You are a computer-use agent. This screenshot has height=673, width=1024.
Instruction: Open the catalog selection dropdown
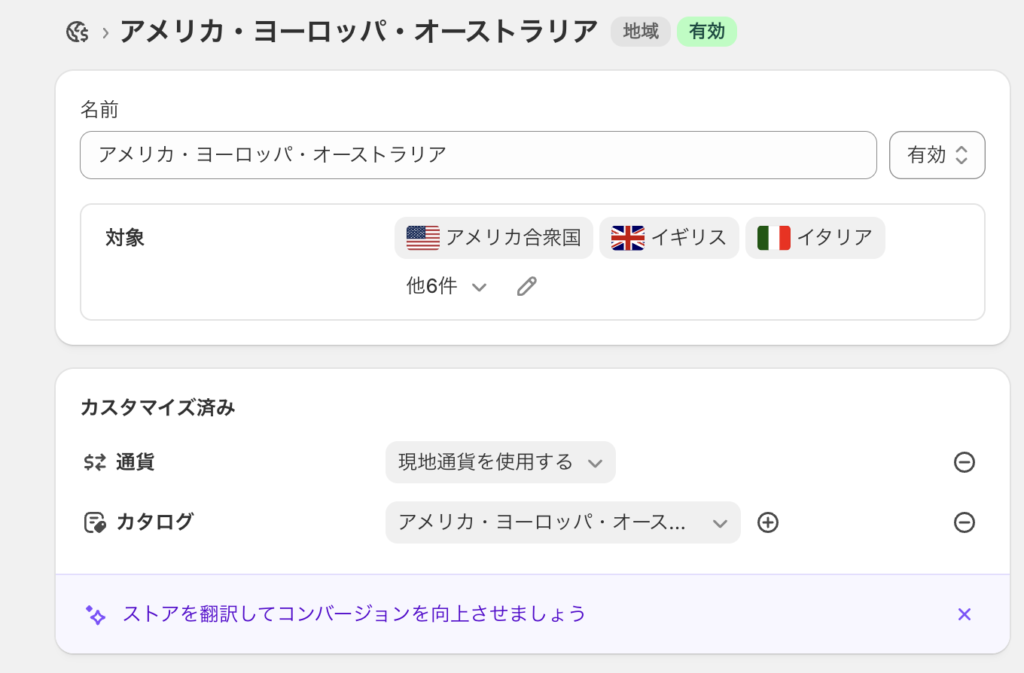click(562, 522)
